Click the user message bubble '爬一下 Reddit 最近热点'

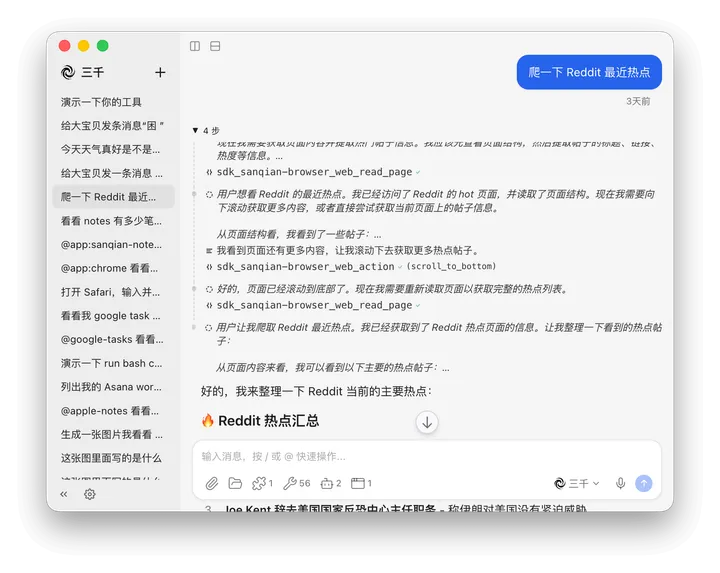coord(589,72)
